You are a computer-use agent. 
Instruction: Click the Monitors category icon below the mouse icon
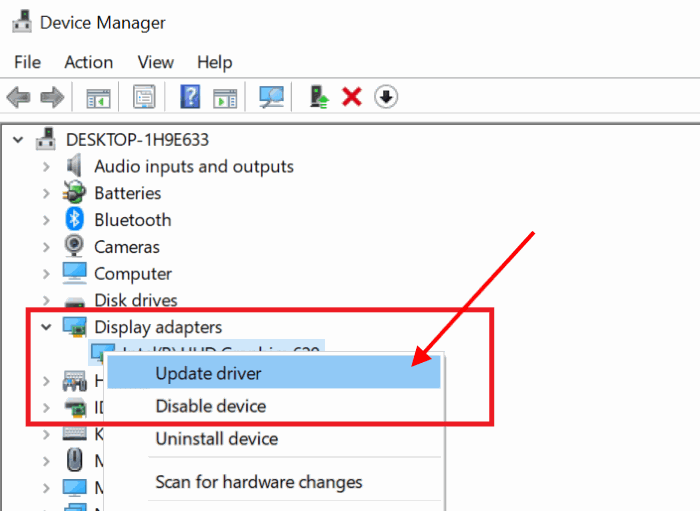(x=75, y=488)
